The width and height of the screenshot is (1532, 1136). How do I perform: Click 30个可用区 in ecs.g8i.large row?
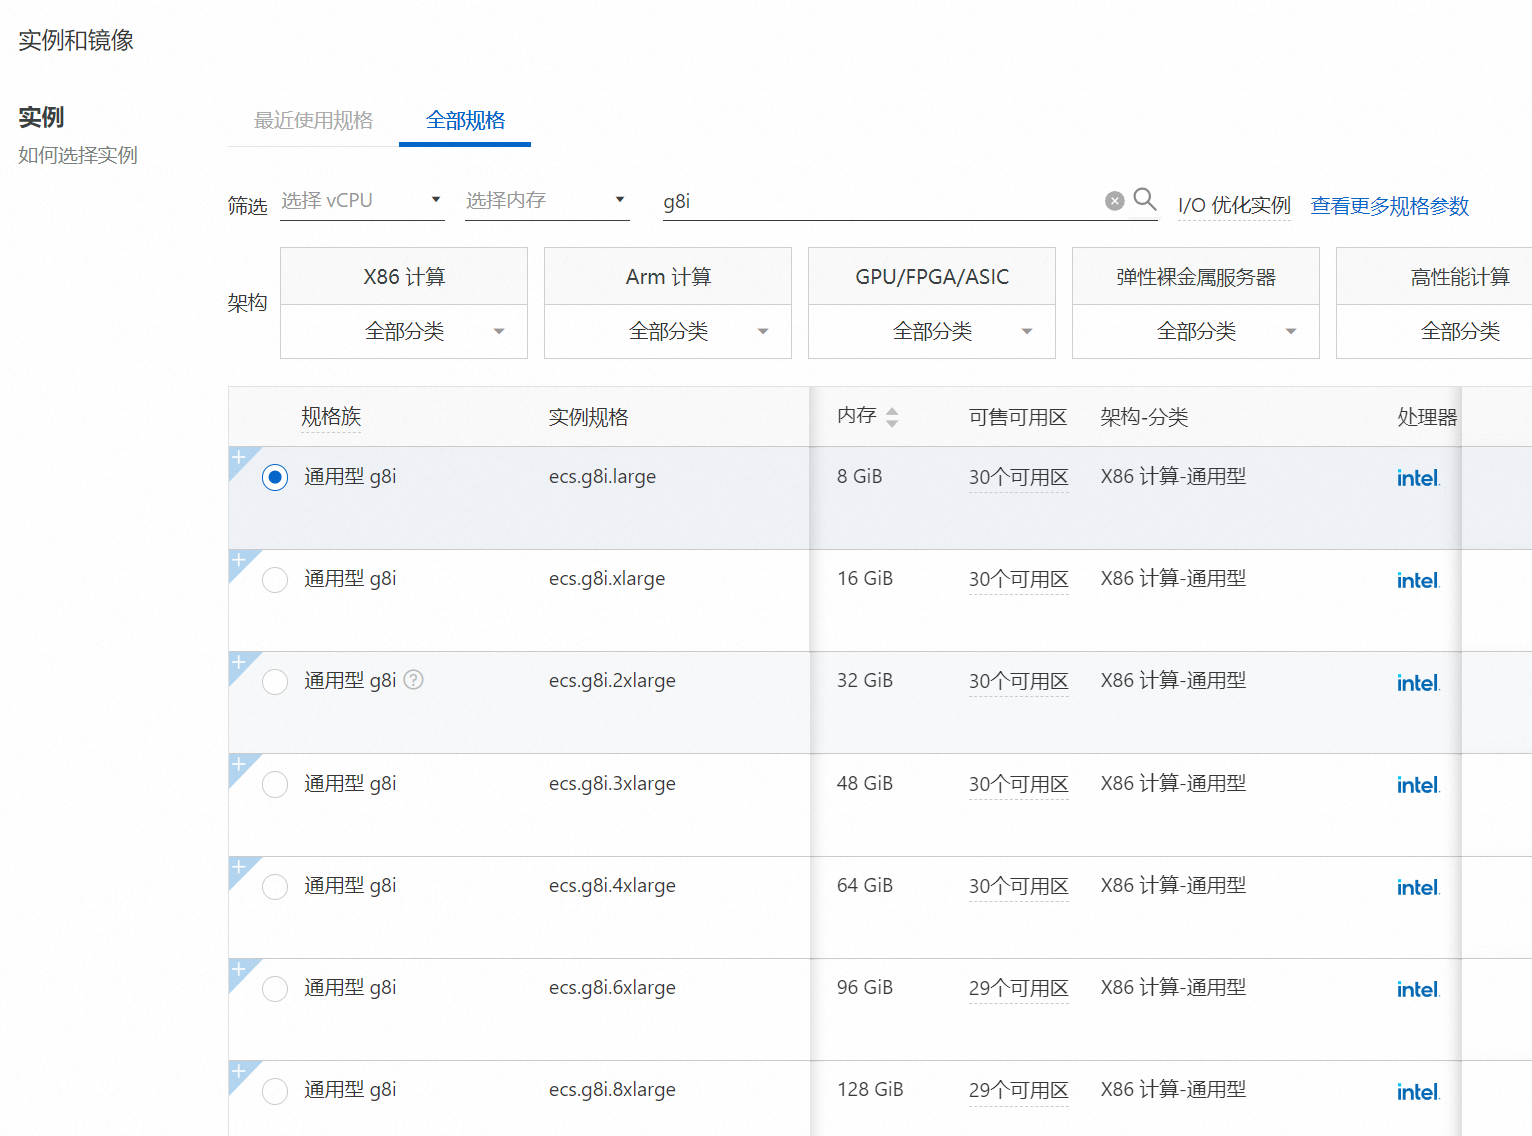click(x=1018, y=478)
